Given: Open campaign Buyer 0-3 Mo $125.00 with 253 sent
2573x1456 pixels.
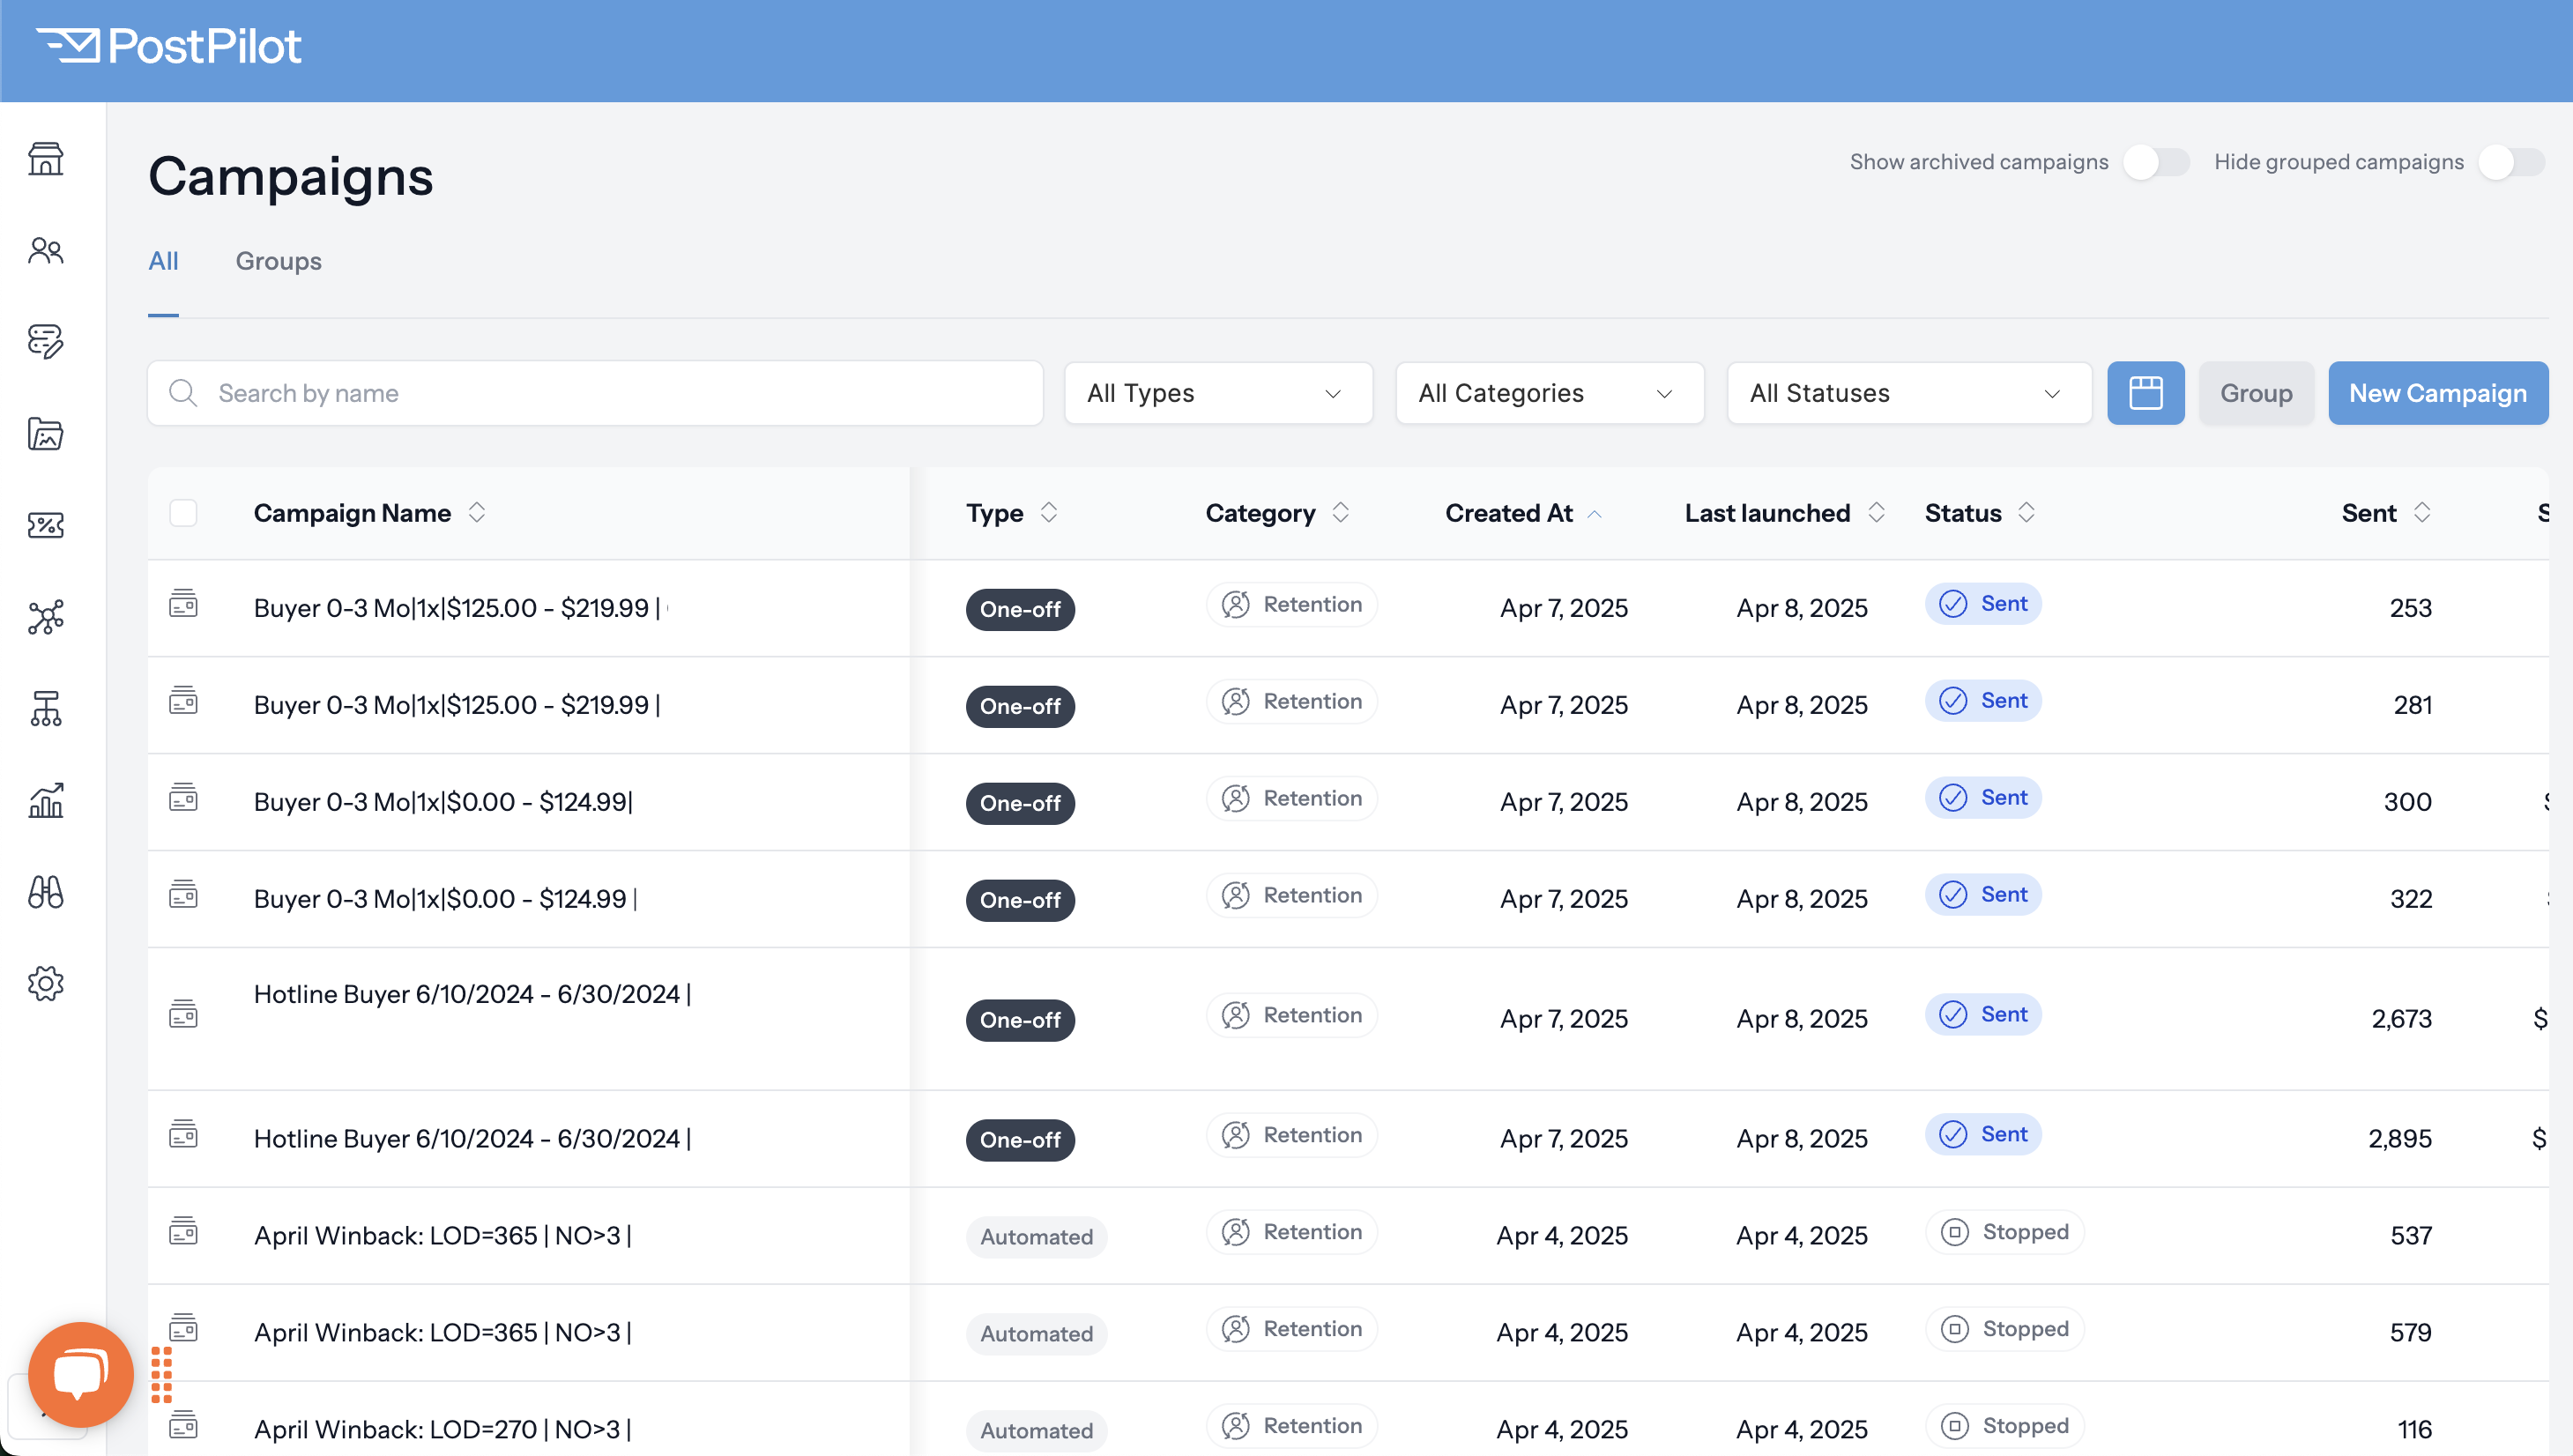Looking at the screenshot, I should coord(460,608).
